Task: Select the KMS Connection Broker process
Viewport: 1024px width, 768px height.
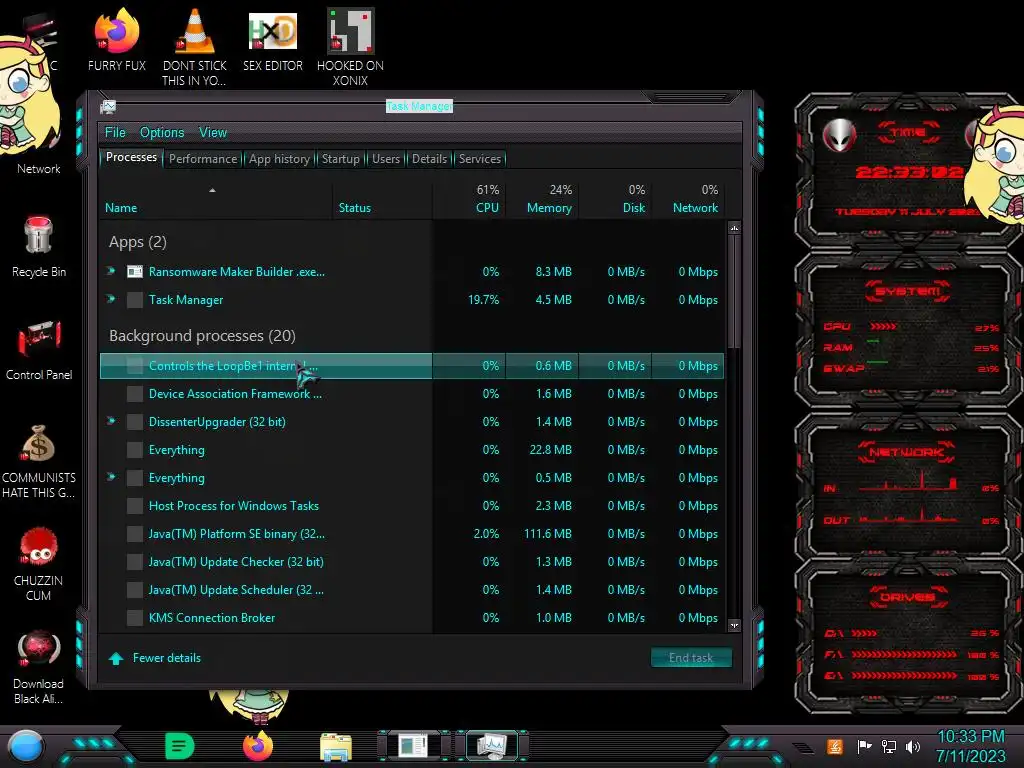Action: point(412,618)
